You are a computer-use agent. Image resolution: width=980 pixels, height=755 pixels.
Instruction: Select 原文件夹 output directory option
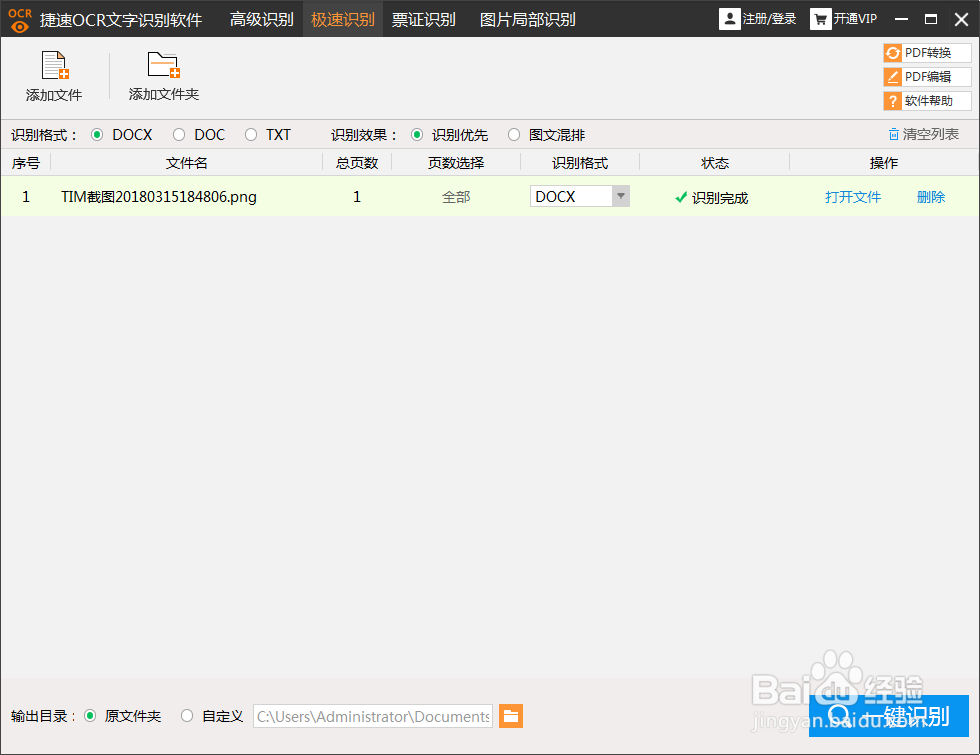pyautogui.click(x=90, y=716)
